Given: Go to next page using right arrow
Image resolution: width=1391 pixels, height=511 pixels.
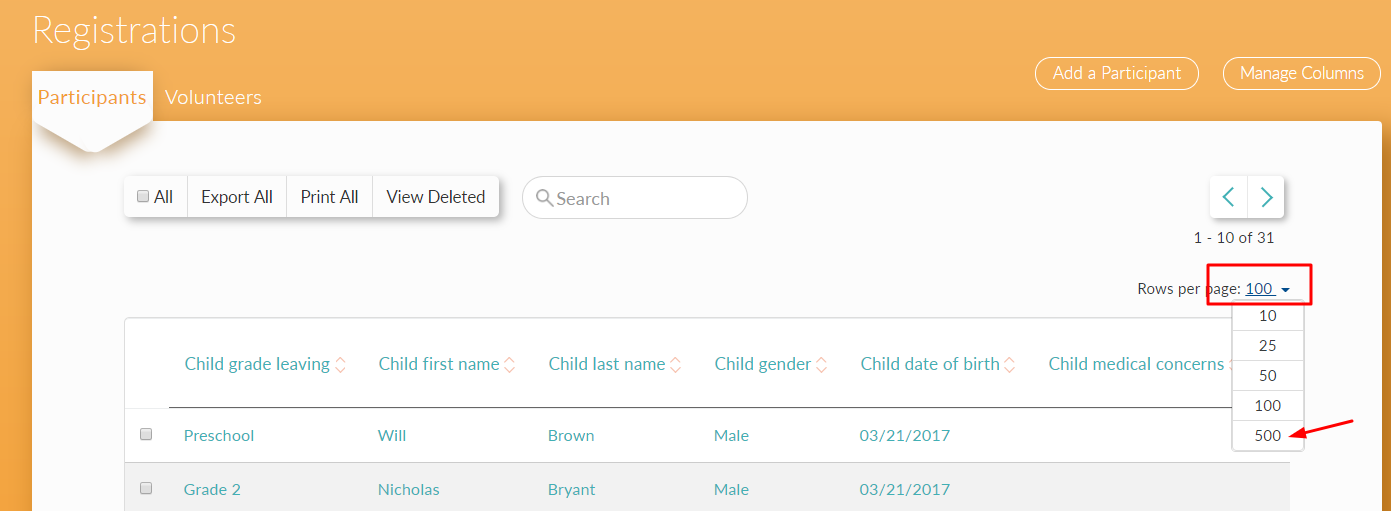Looking at the screenshot, I should (x=1266, y=197).
